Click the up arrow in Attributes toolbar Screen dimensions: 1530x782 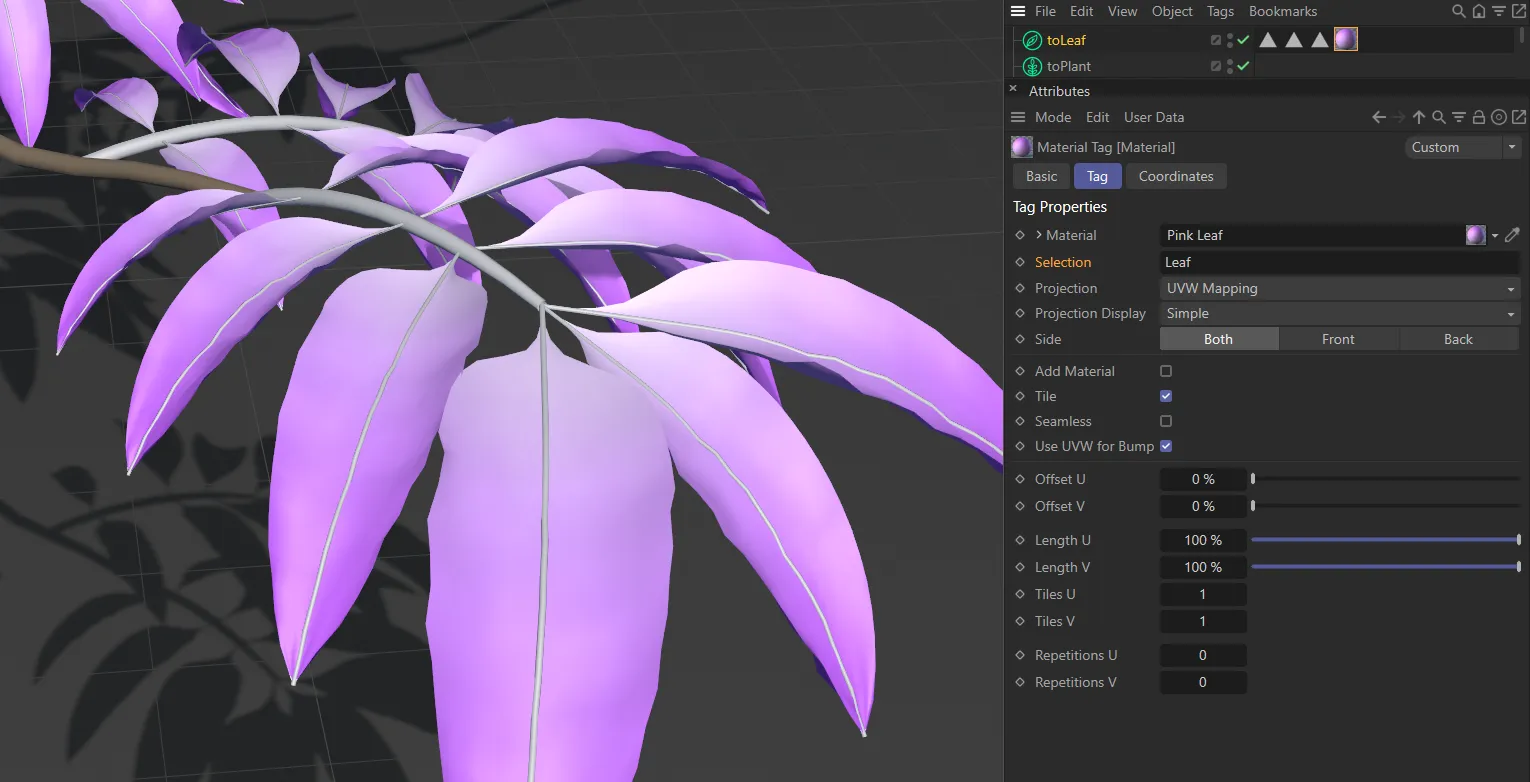coord(1419,117)
